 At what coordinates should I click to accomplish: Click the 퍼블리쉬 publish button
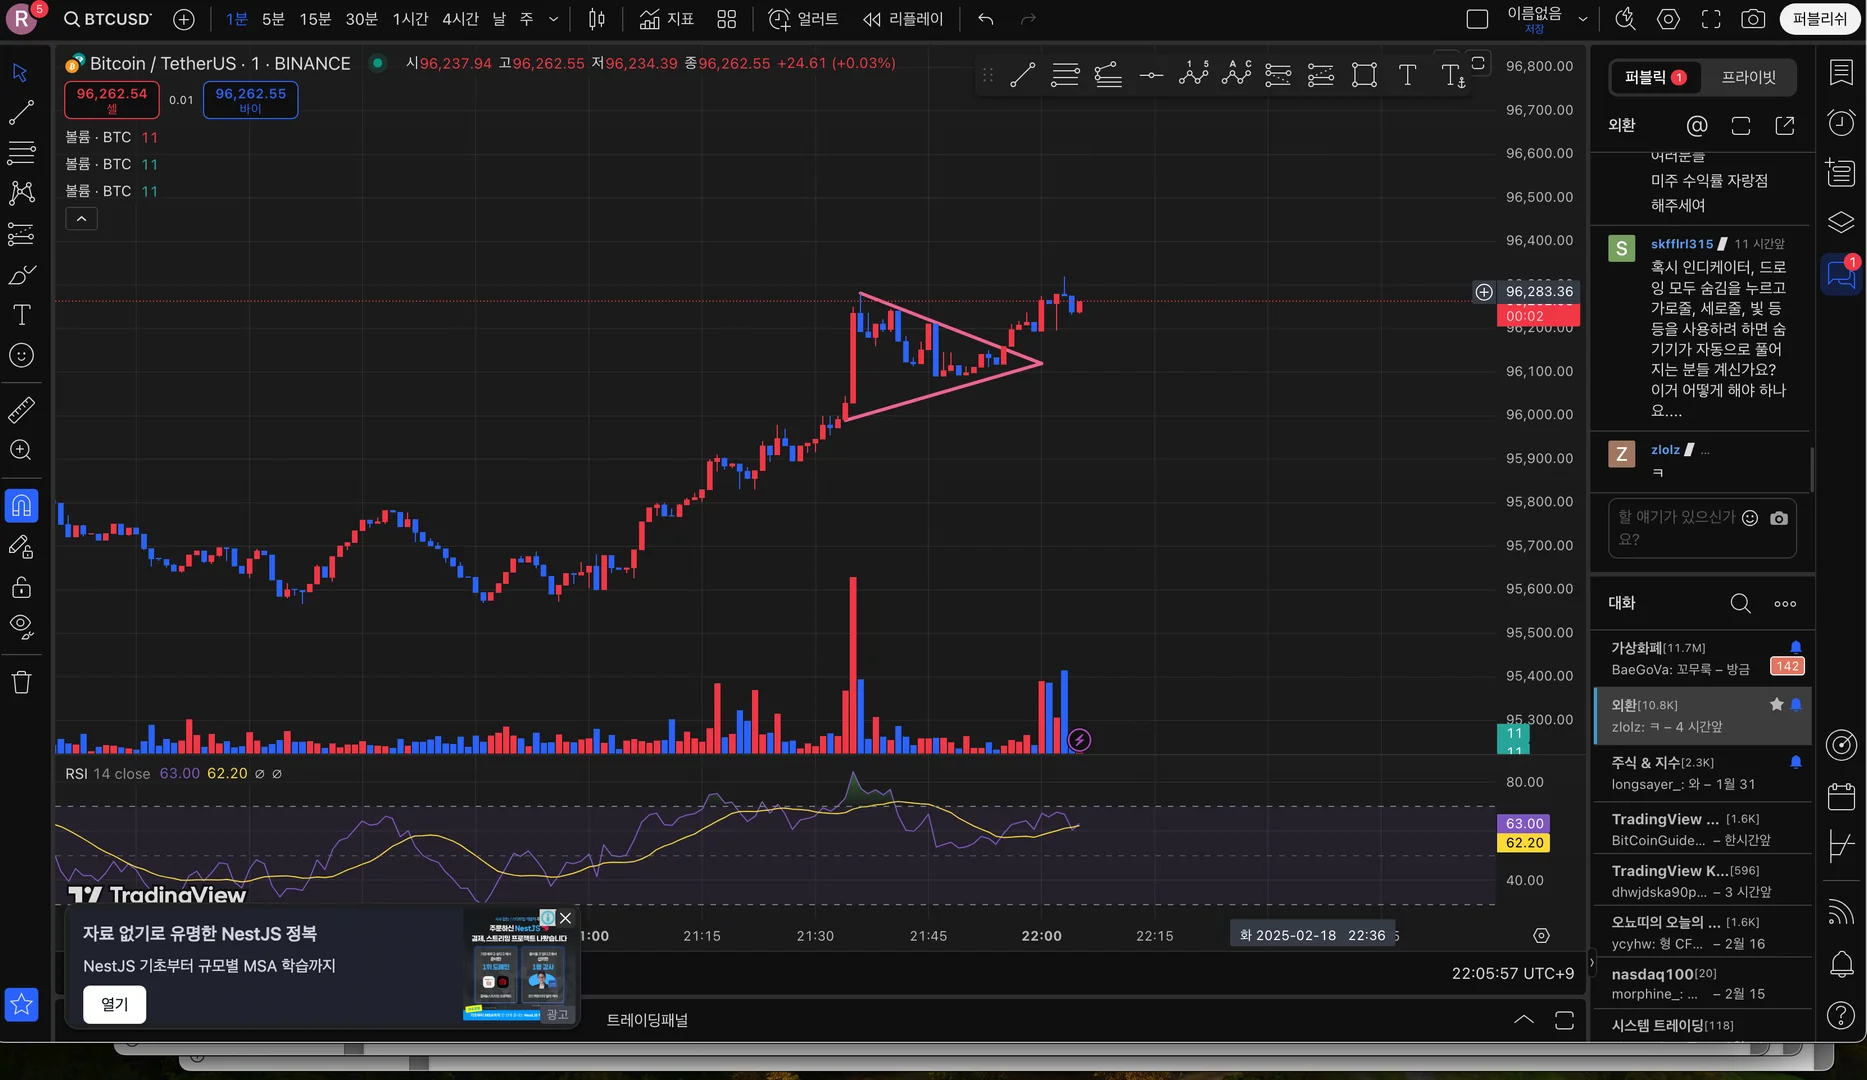pyautogui.click(x=1819, y=19)
